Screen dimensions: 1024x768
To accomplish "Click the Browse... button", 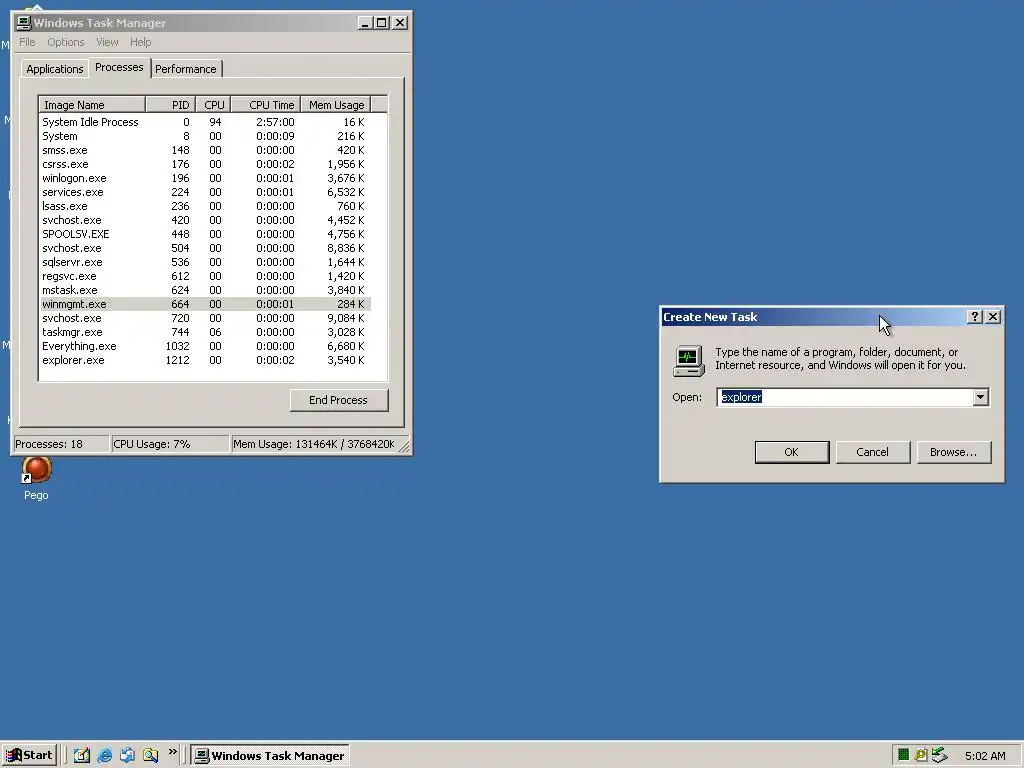I will (953, 452).
